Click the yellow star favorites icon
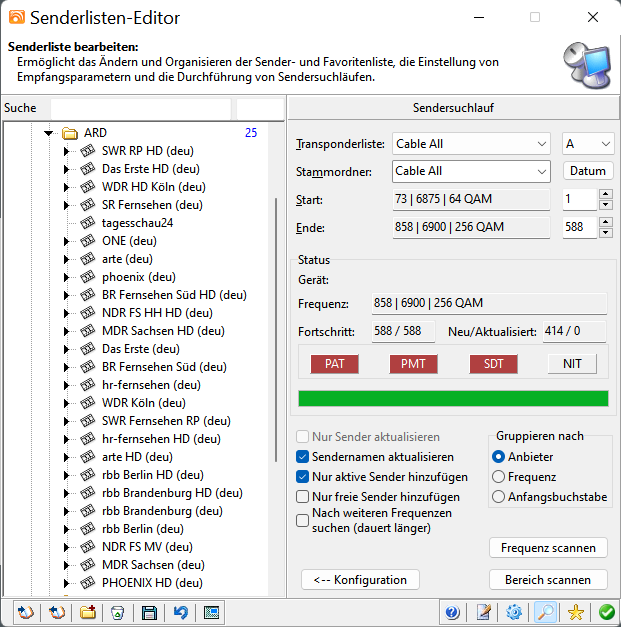This screenshot has height=627, width=621. pyautogui.click(x=576, y=612)
